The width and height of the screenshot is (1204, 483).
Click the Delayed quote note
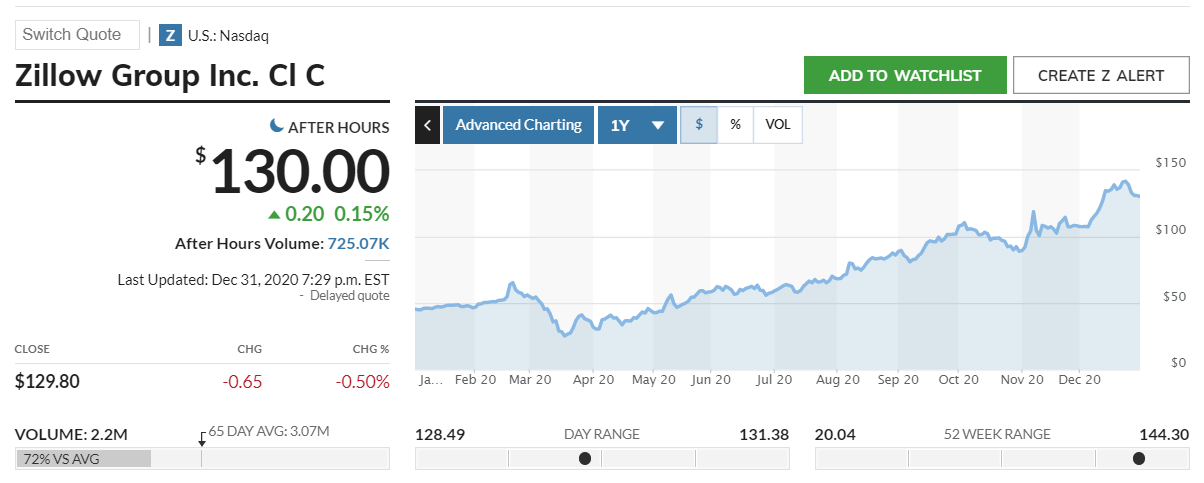(x=349, y=296)
